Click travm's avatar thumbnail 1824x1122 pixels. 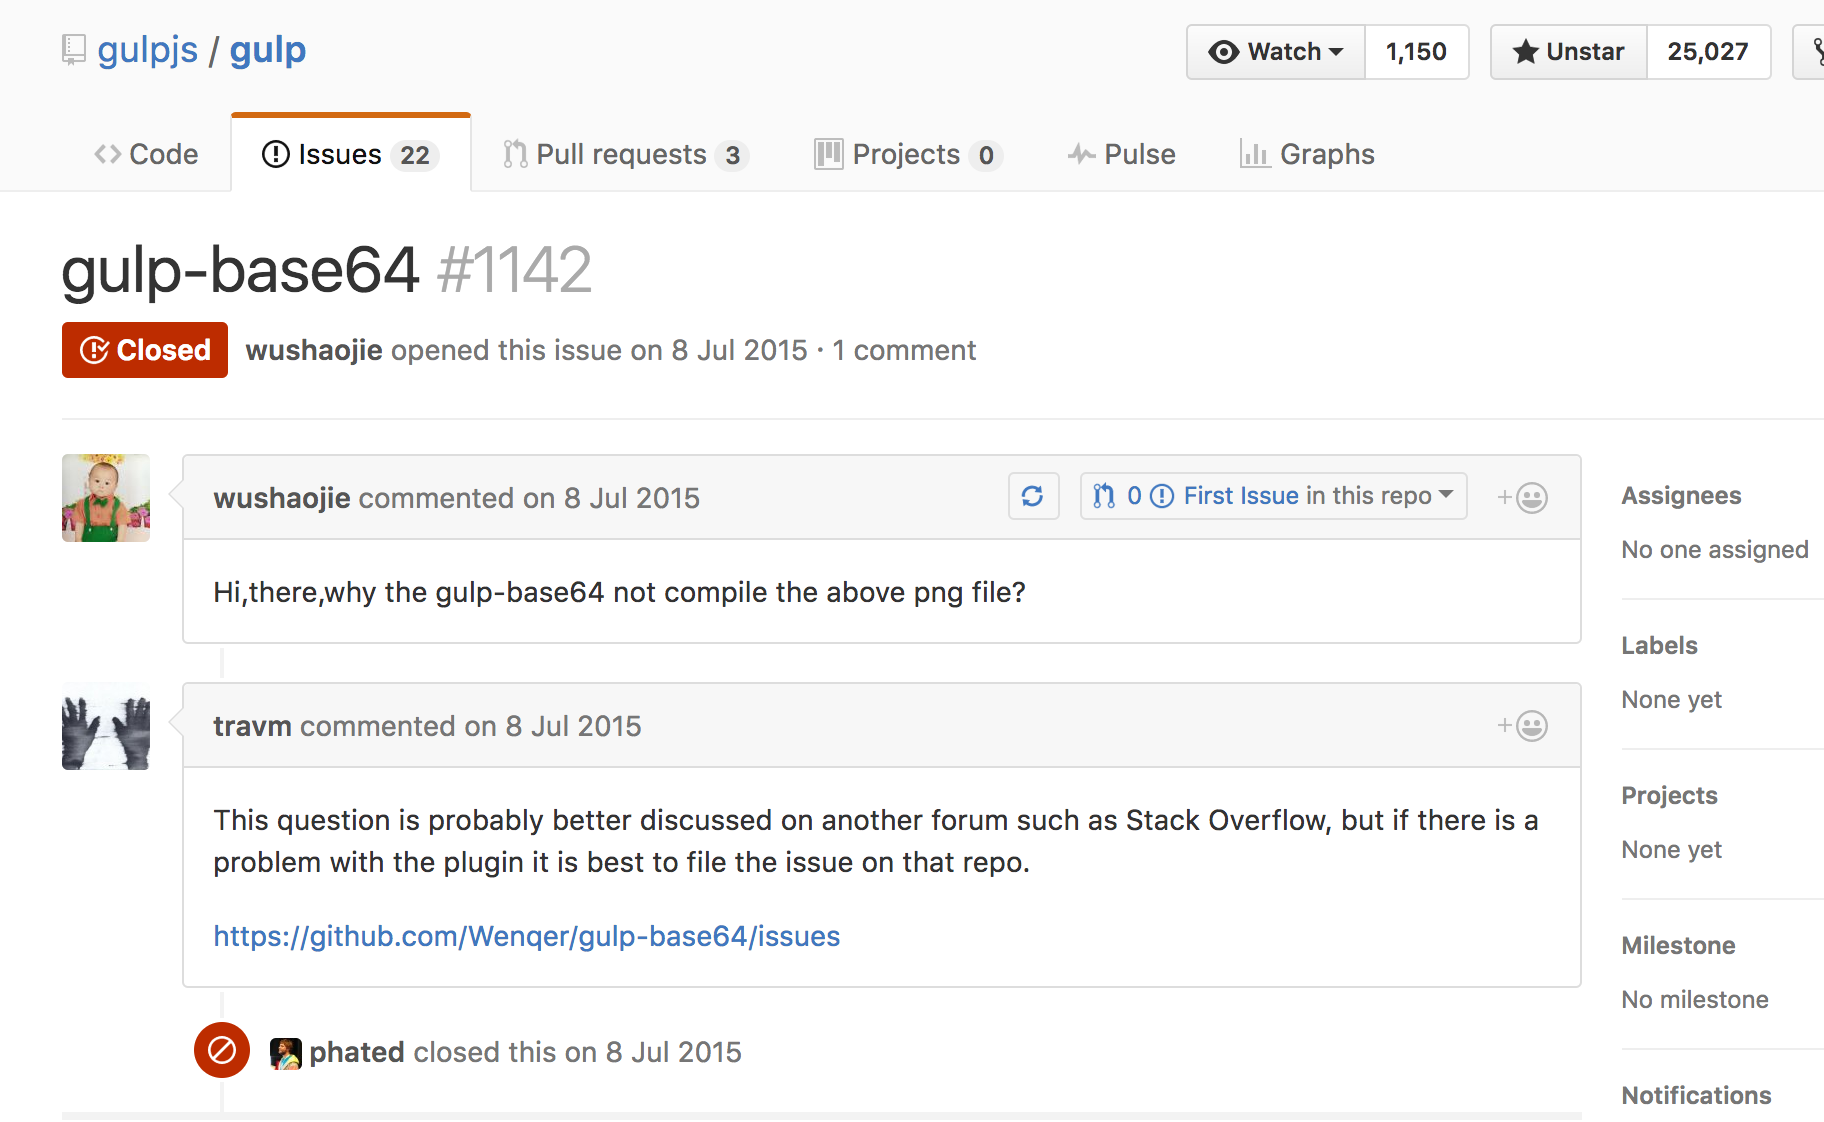(106, 726)
